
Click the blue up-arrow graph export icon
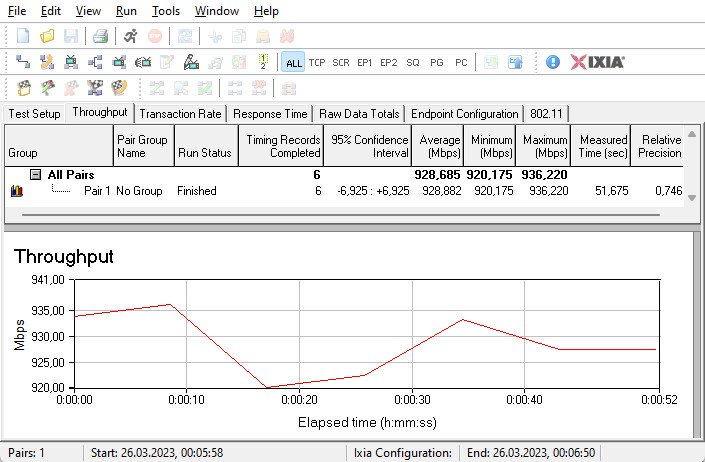515,62
